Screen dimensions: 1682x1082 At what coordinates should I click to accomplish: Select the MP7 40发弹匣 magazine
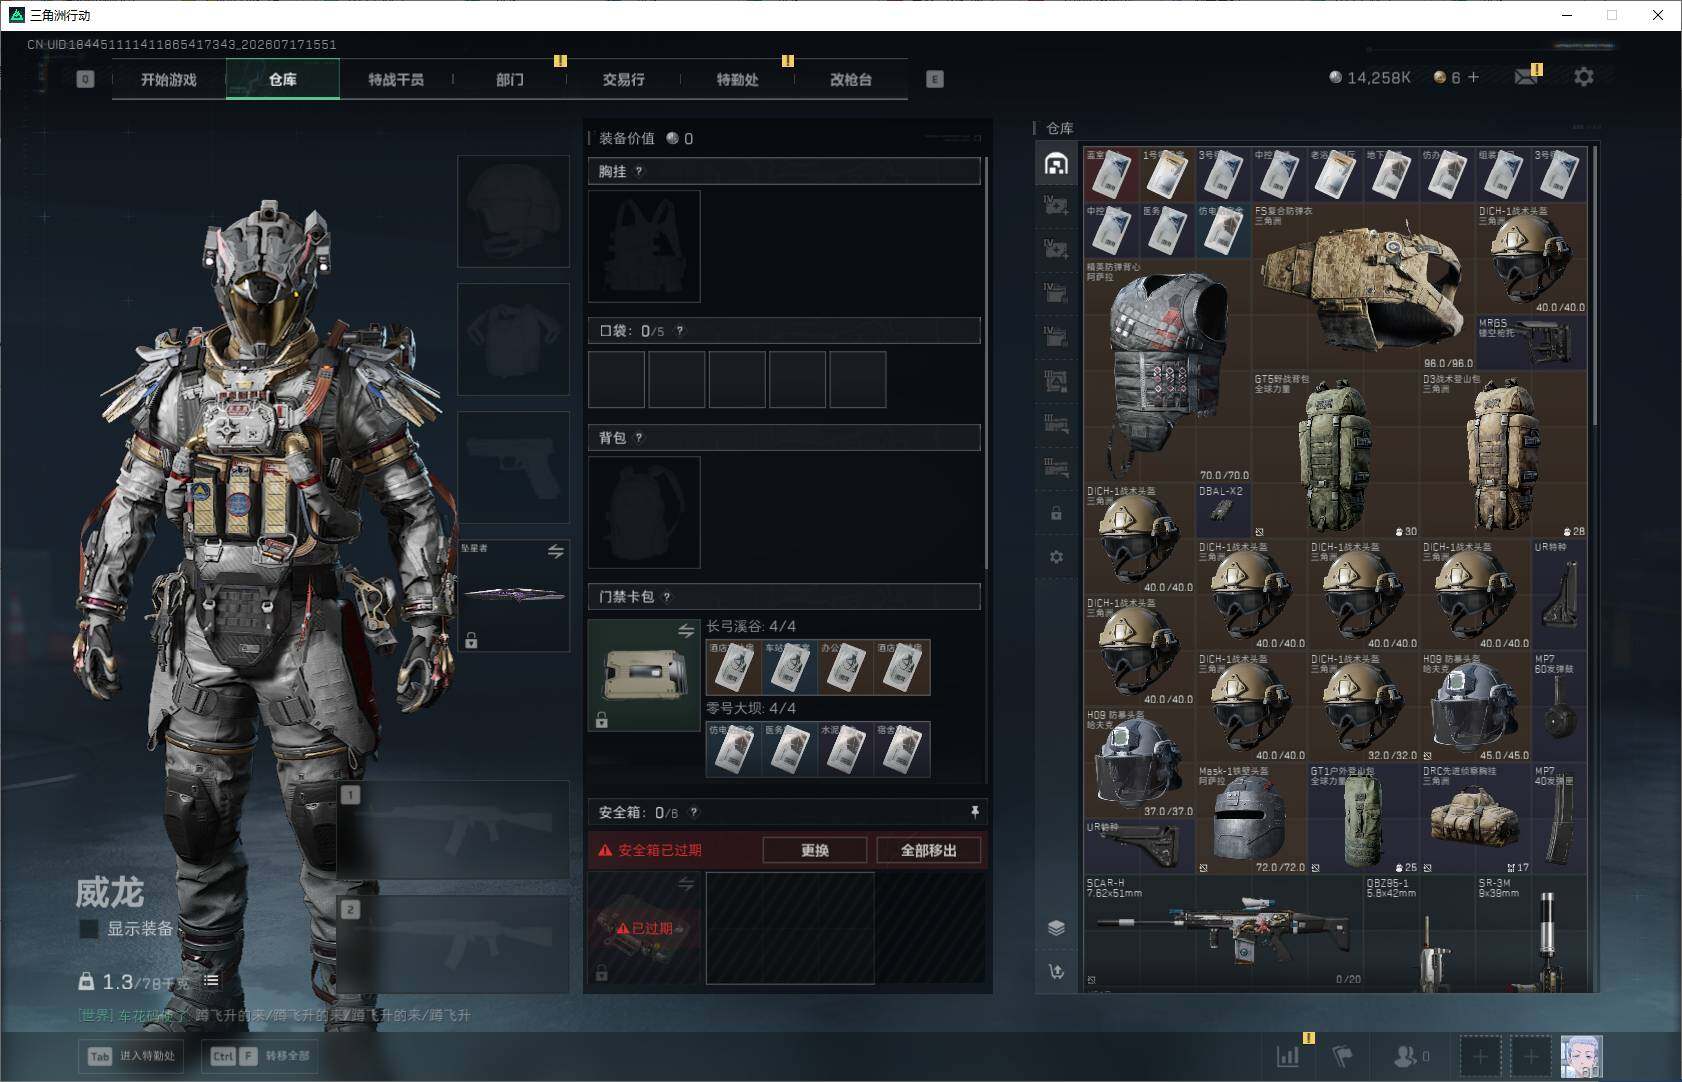coord(1560,819)
